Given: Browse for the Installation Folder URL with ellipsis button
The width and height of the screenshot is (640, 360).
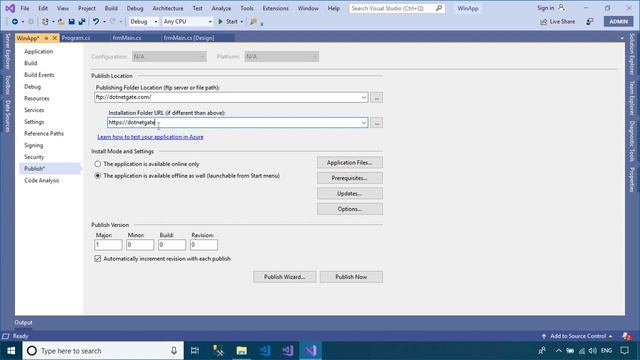Looking at the screenshot, I should point(376,123).
